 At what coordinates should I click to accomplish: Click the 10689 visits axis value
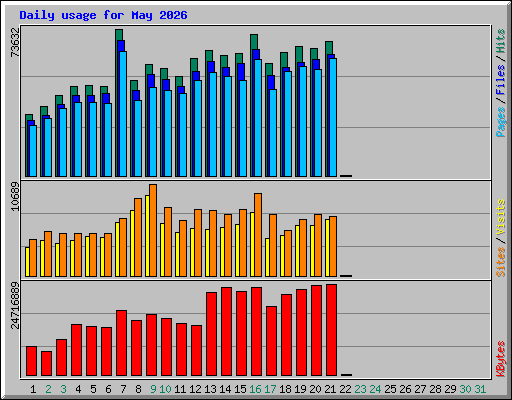point(15,196)
